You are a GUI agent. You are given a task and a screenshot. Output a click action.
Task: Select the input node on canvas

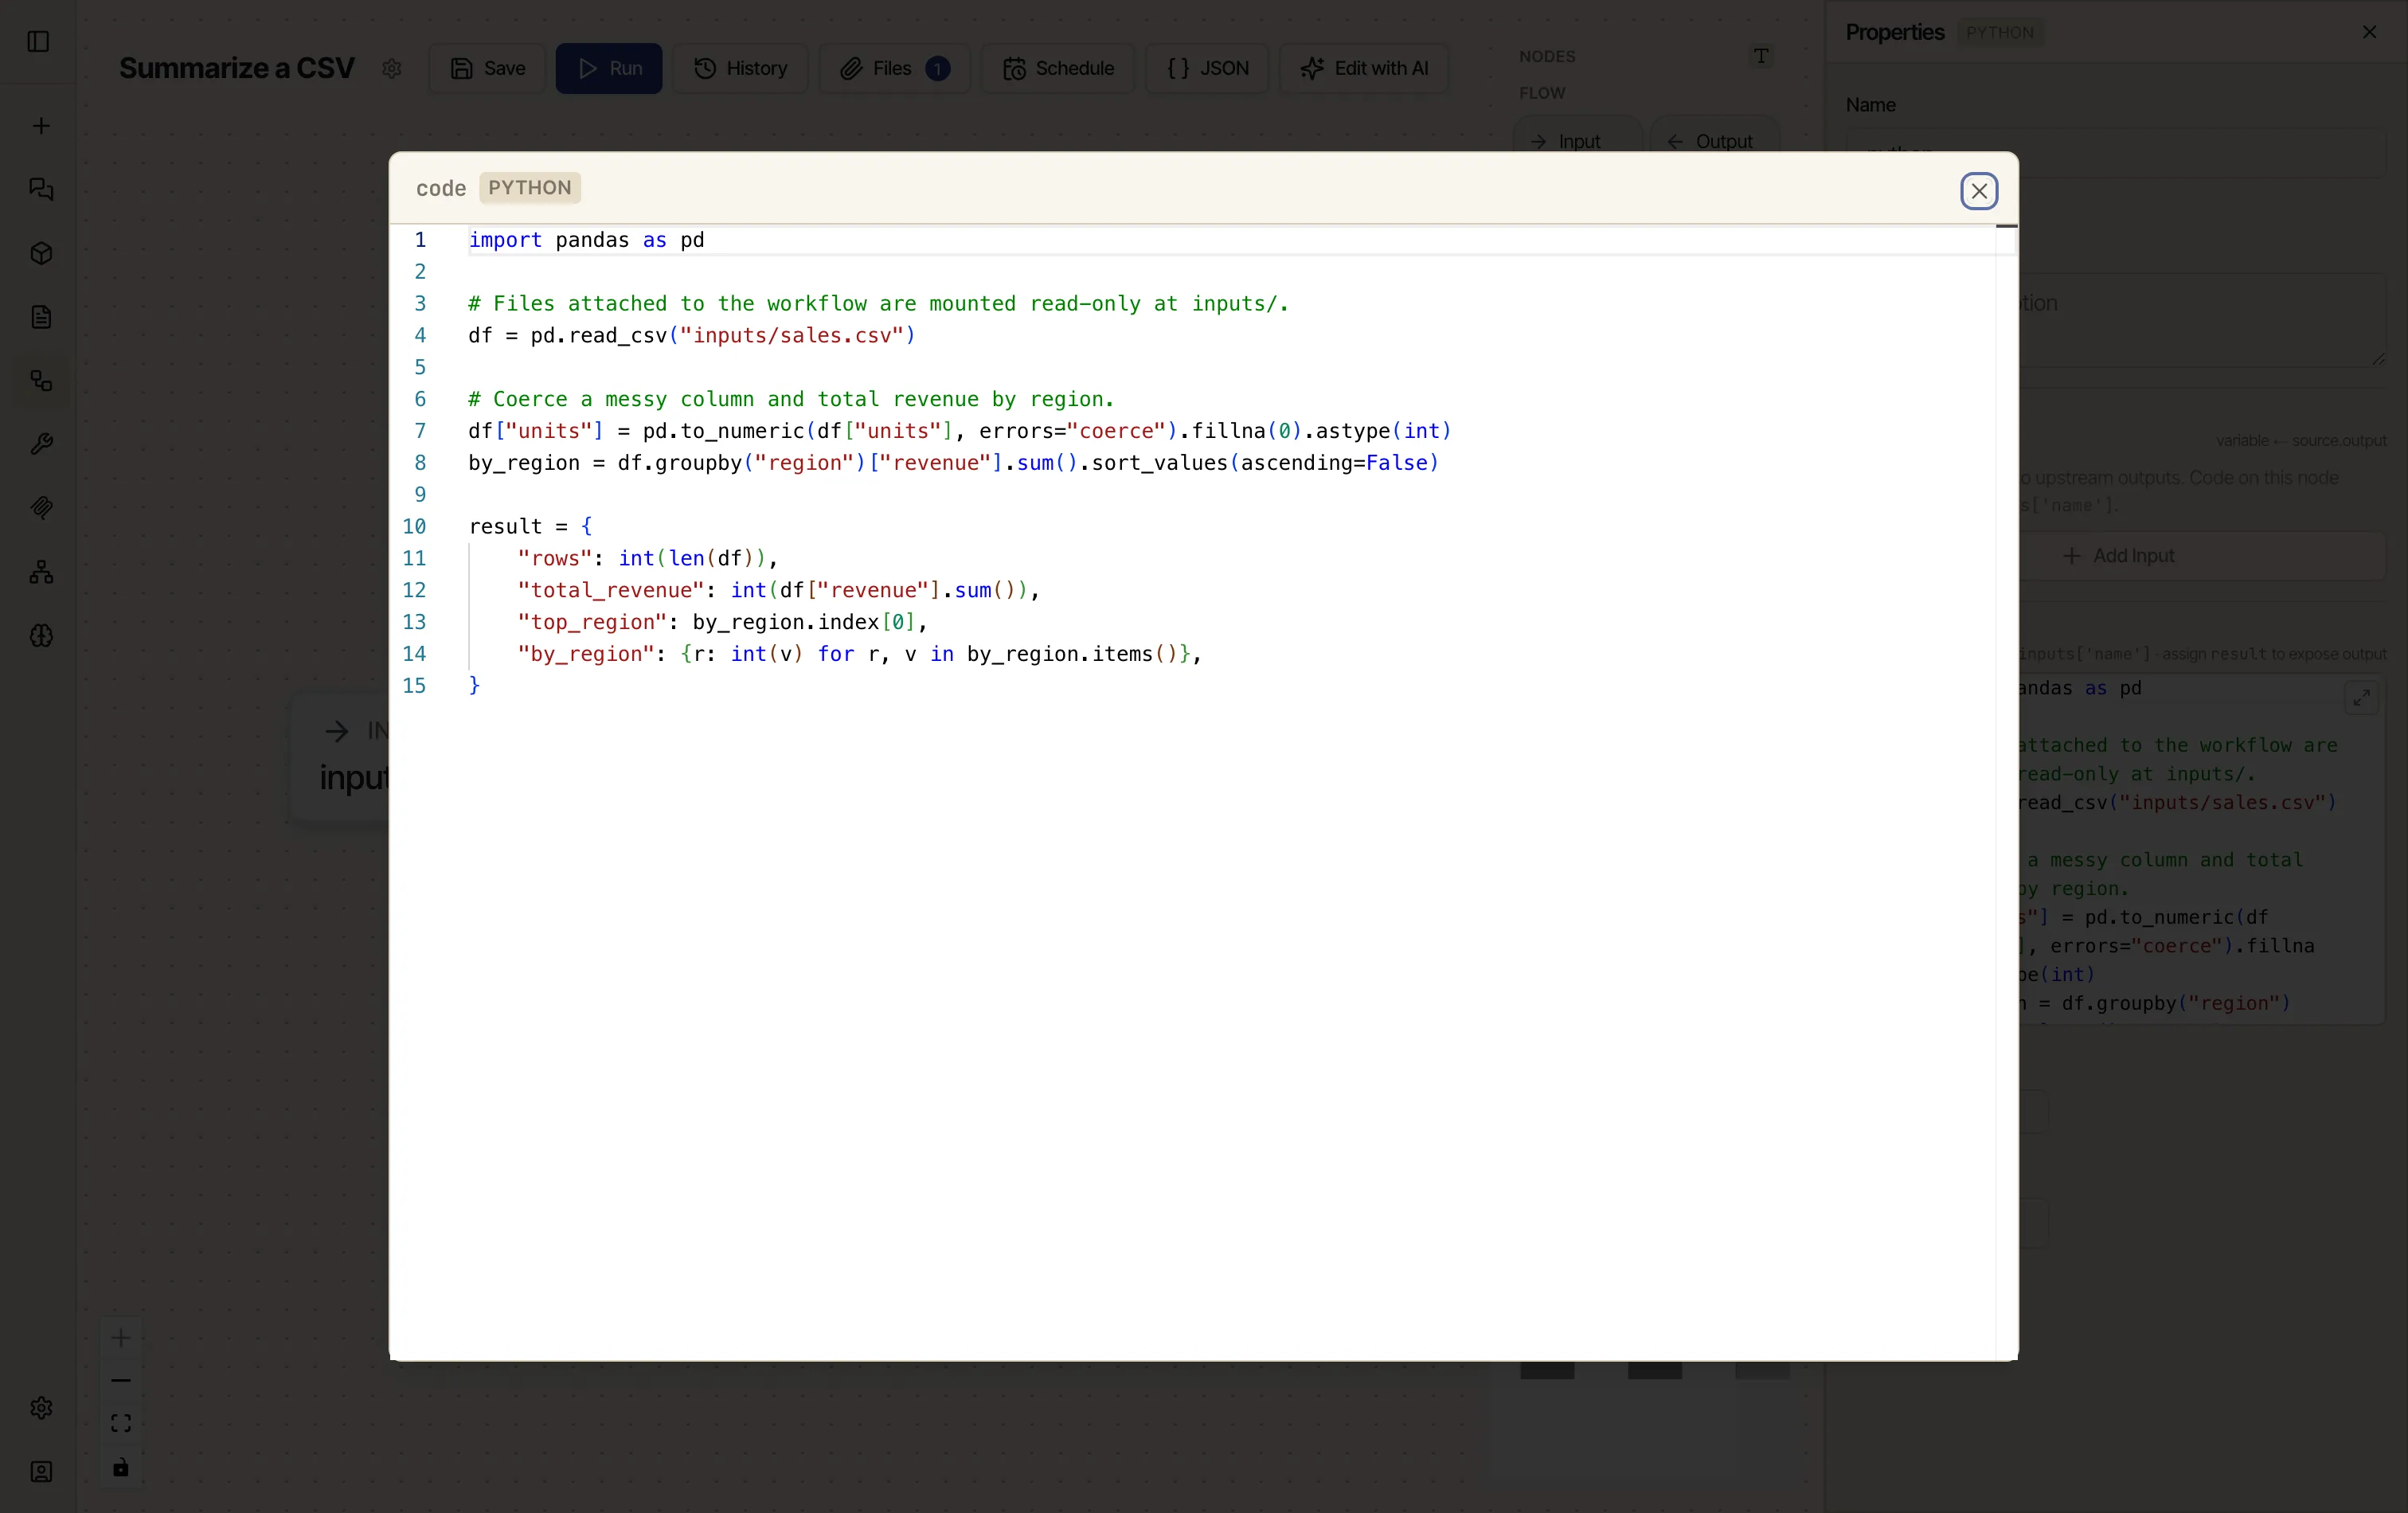coord(341,758)
